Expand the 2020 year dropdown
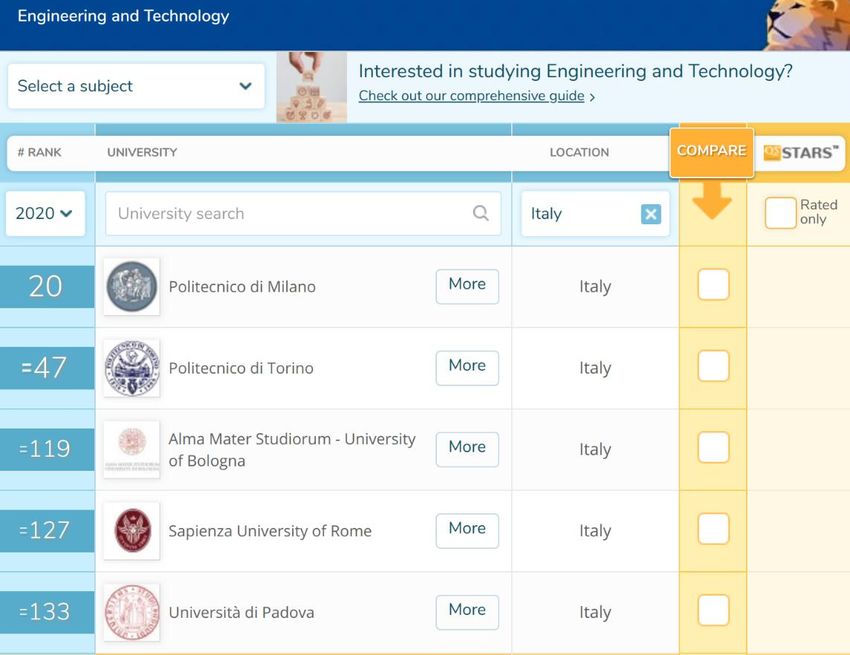The width and height of the screenshot is (850, 655). click(x=45, y=213)
